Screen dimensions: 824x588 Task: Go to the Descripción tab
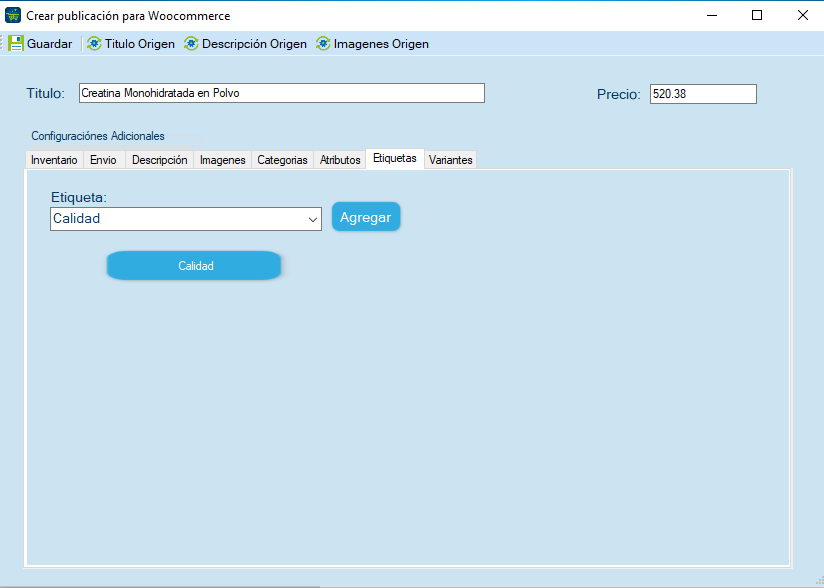coord(159,160)
